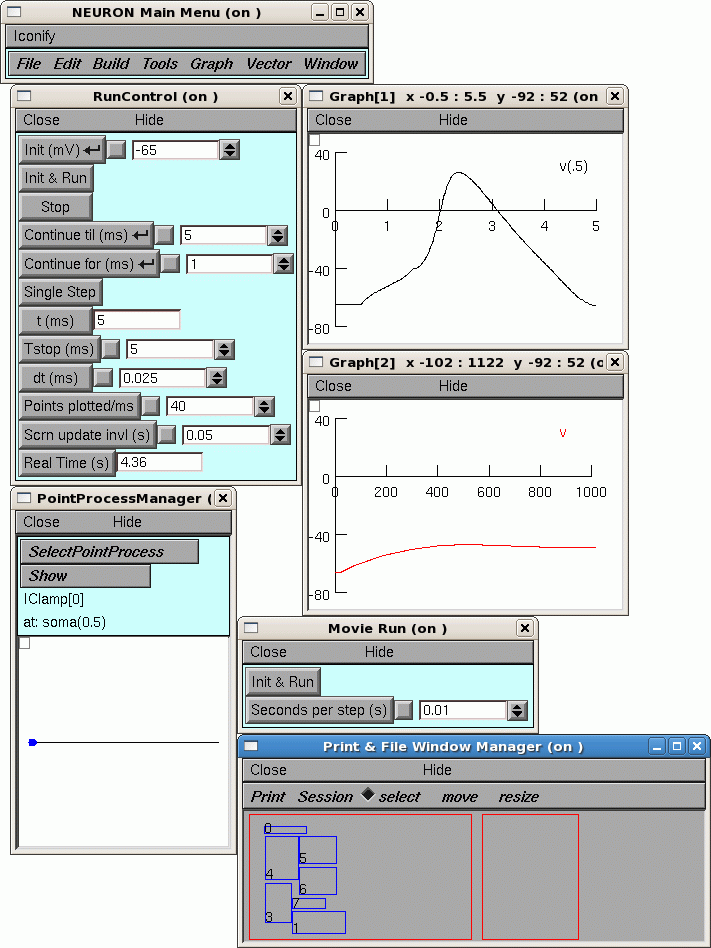Click the Stop button
Viewport: 711px width, 948px height.
(56, 207)
